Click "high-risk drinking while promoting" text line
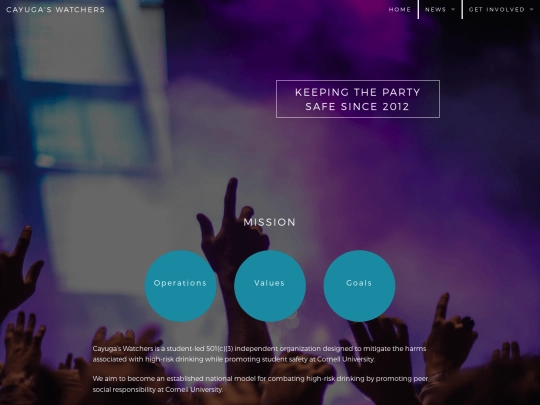Viewport: 540px width, 405px height. pyautogui.click(x=204, y=359)
